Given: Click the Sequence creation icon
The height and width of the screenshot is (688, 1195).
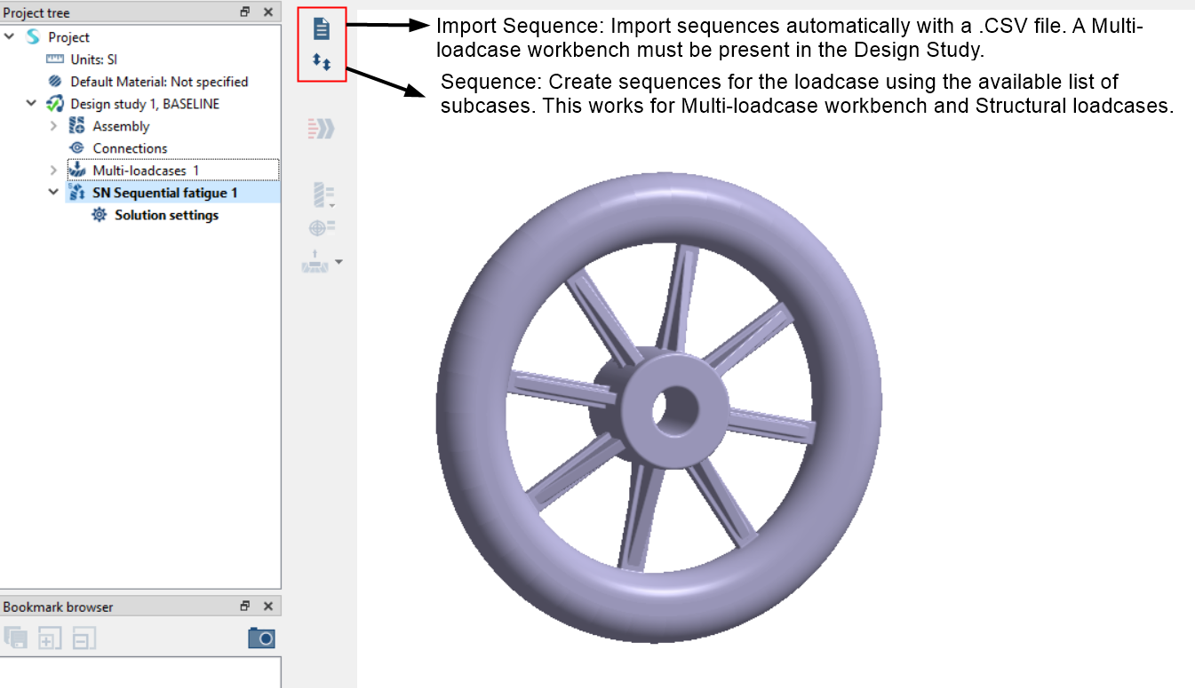Looking at the screenshot, I should tap(321, 62).
